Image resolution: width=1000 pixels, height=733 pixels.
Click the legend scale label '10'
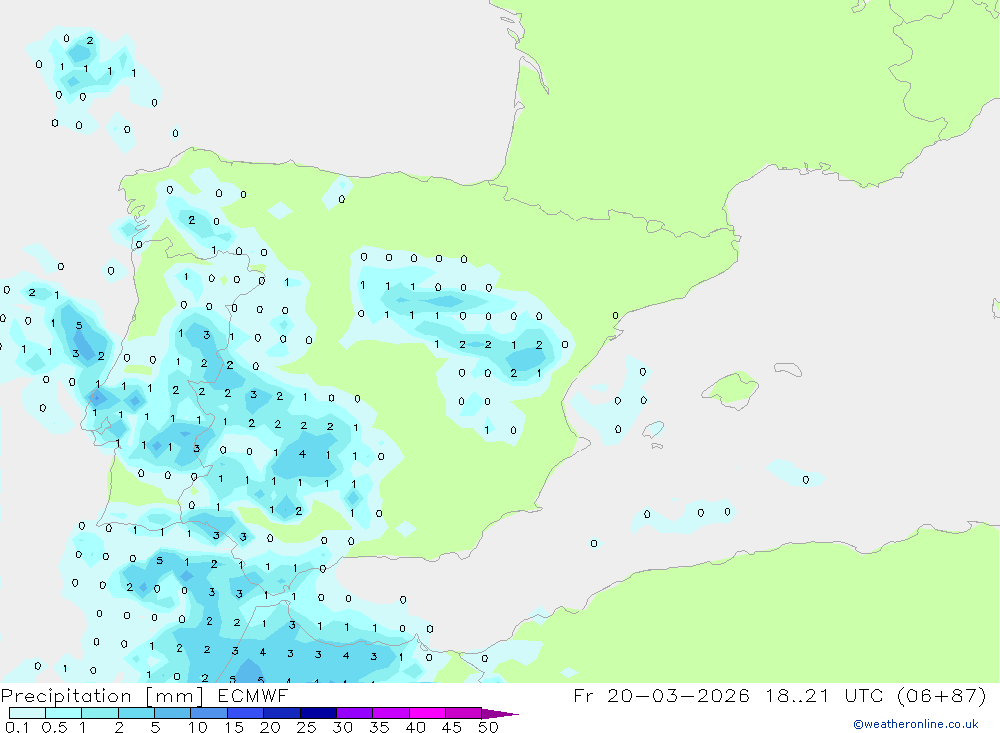pos(198,727)
